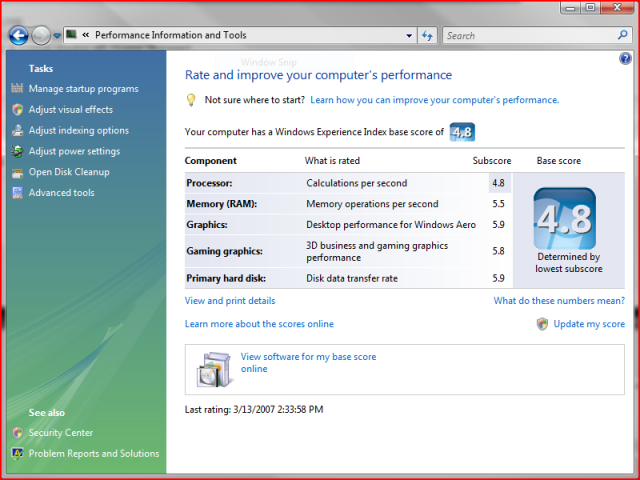Select the Gaming graphics row label
Image resolution: width=640 pixels, height=480 pixels.
(224, 251)
